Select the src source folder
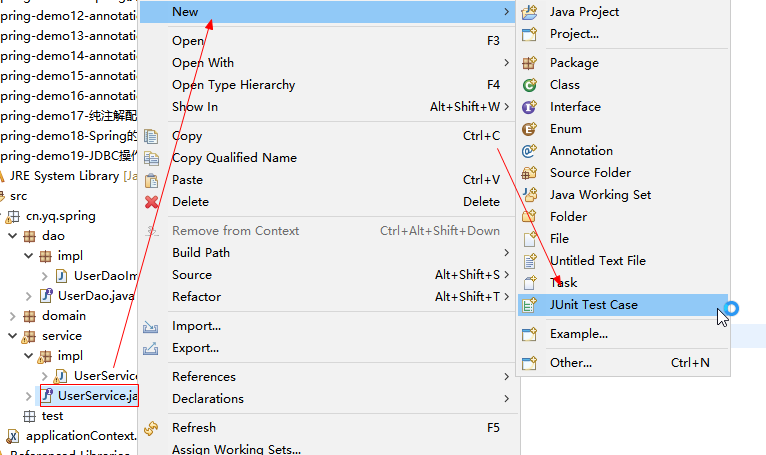The image size is (766, 455). pyautogui.click(x=19, y=196)
